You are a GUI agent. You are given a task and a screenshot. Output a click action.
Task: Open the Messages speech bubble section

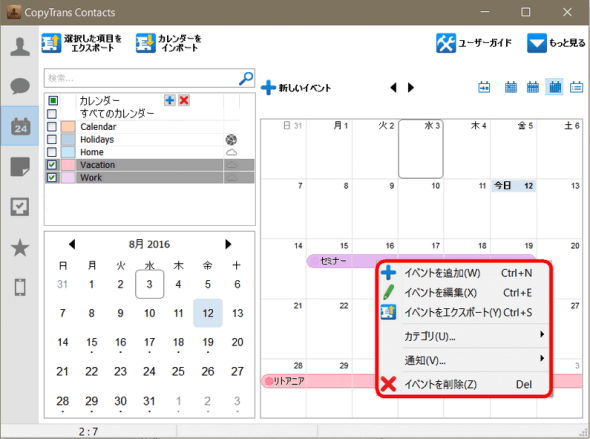(x=20, y=86)
